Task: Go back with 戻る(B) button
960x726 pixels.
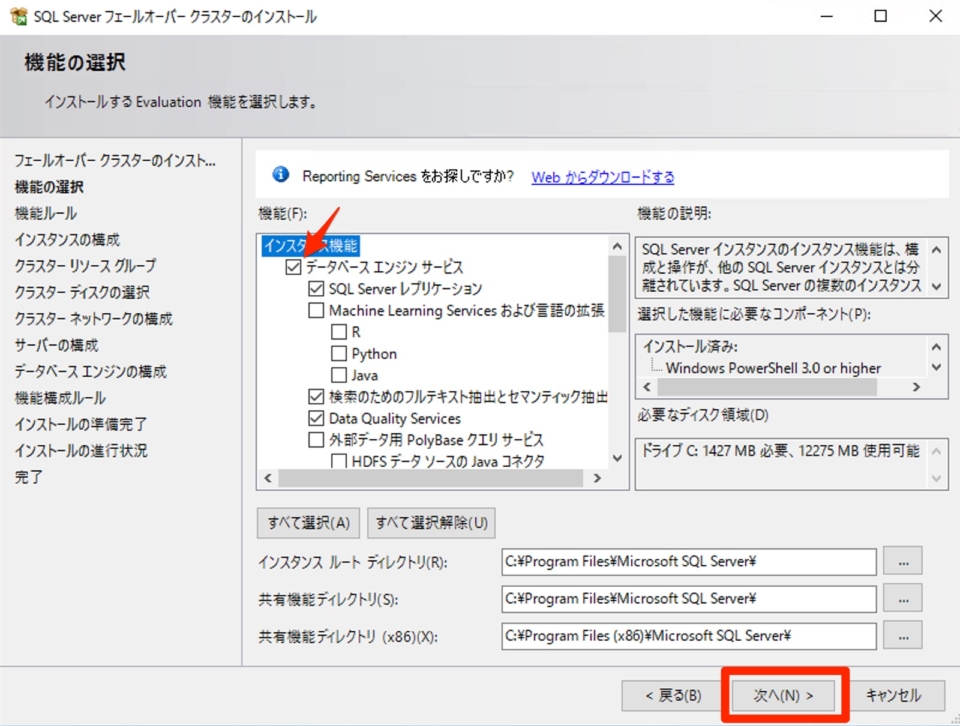Action: pos(673,695)
